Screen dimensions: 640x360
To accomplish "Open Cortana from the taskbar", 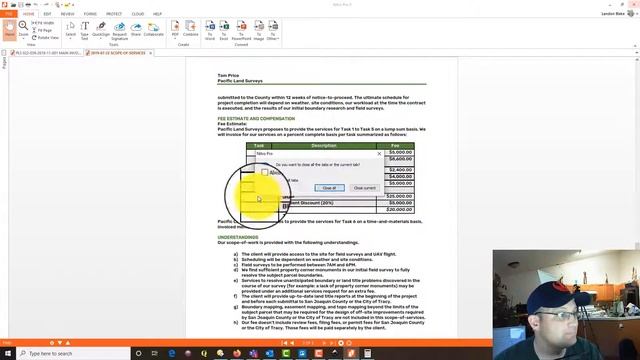I will tap(138, 353).
